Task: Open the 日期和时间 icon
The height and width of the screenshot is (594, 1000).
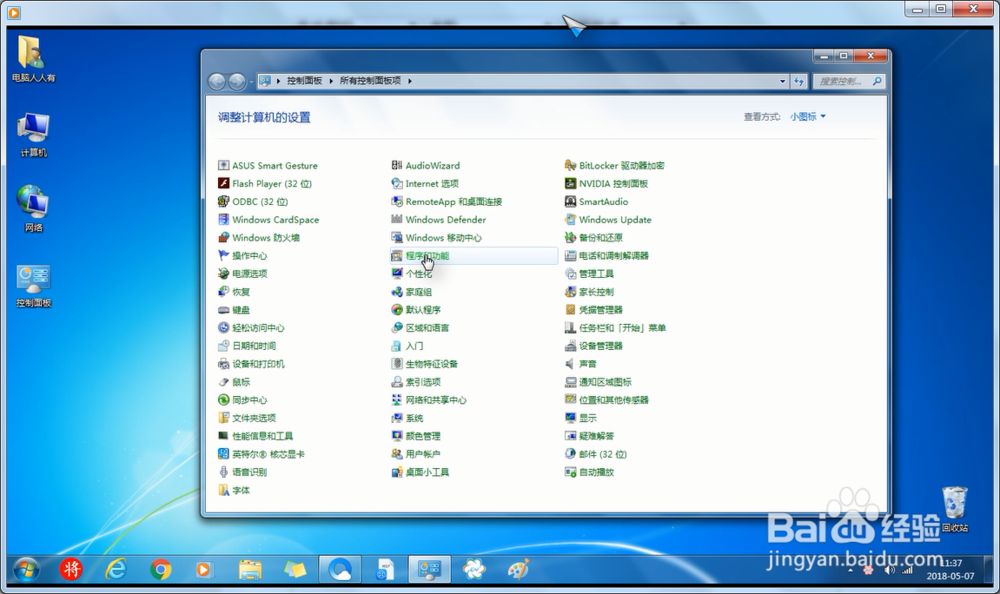Action: [x=223, y=346]
